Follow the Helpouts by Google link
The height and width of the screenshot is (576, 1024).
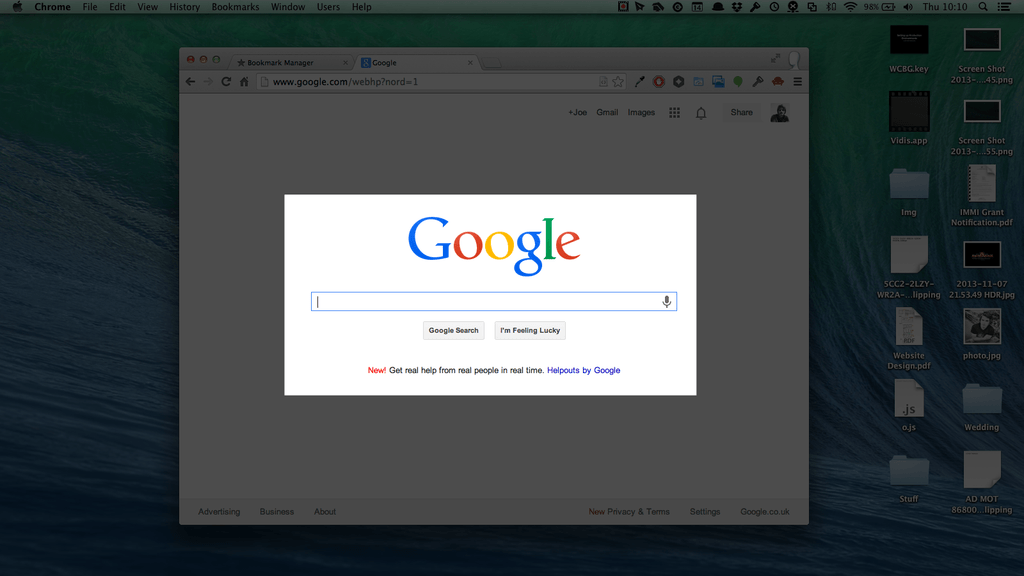pyautogui.click(x=583, y=370)
